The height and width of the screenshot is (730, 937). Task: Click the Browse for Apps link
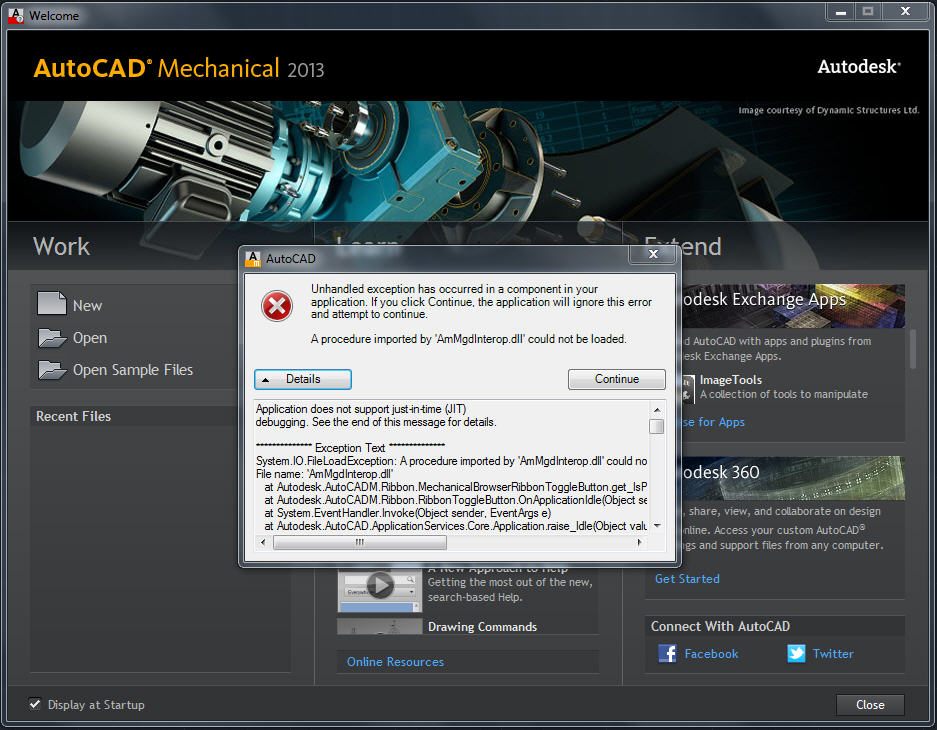[713, 422]
